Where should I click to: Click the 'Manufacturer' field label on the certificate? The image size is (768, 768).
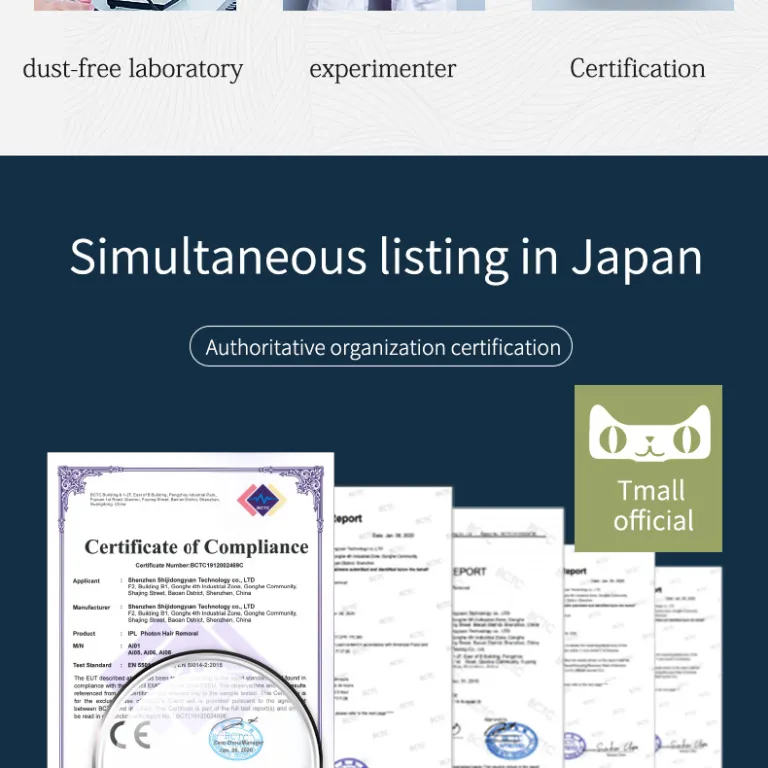pyautogui.click(x=91, y=607)
